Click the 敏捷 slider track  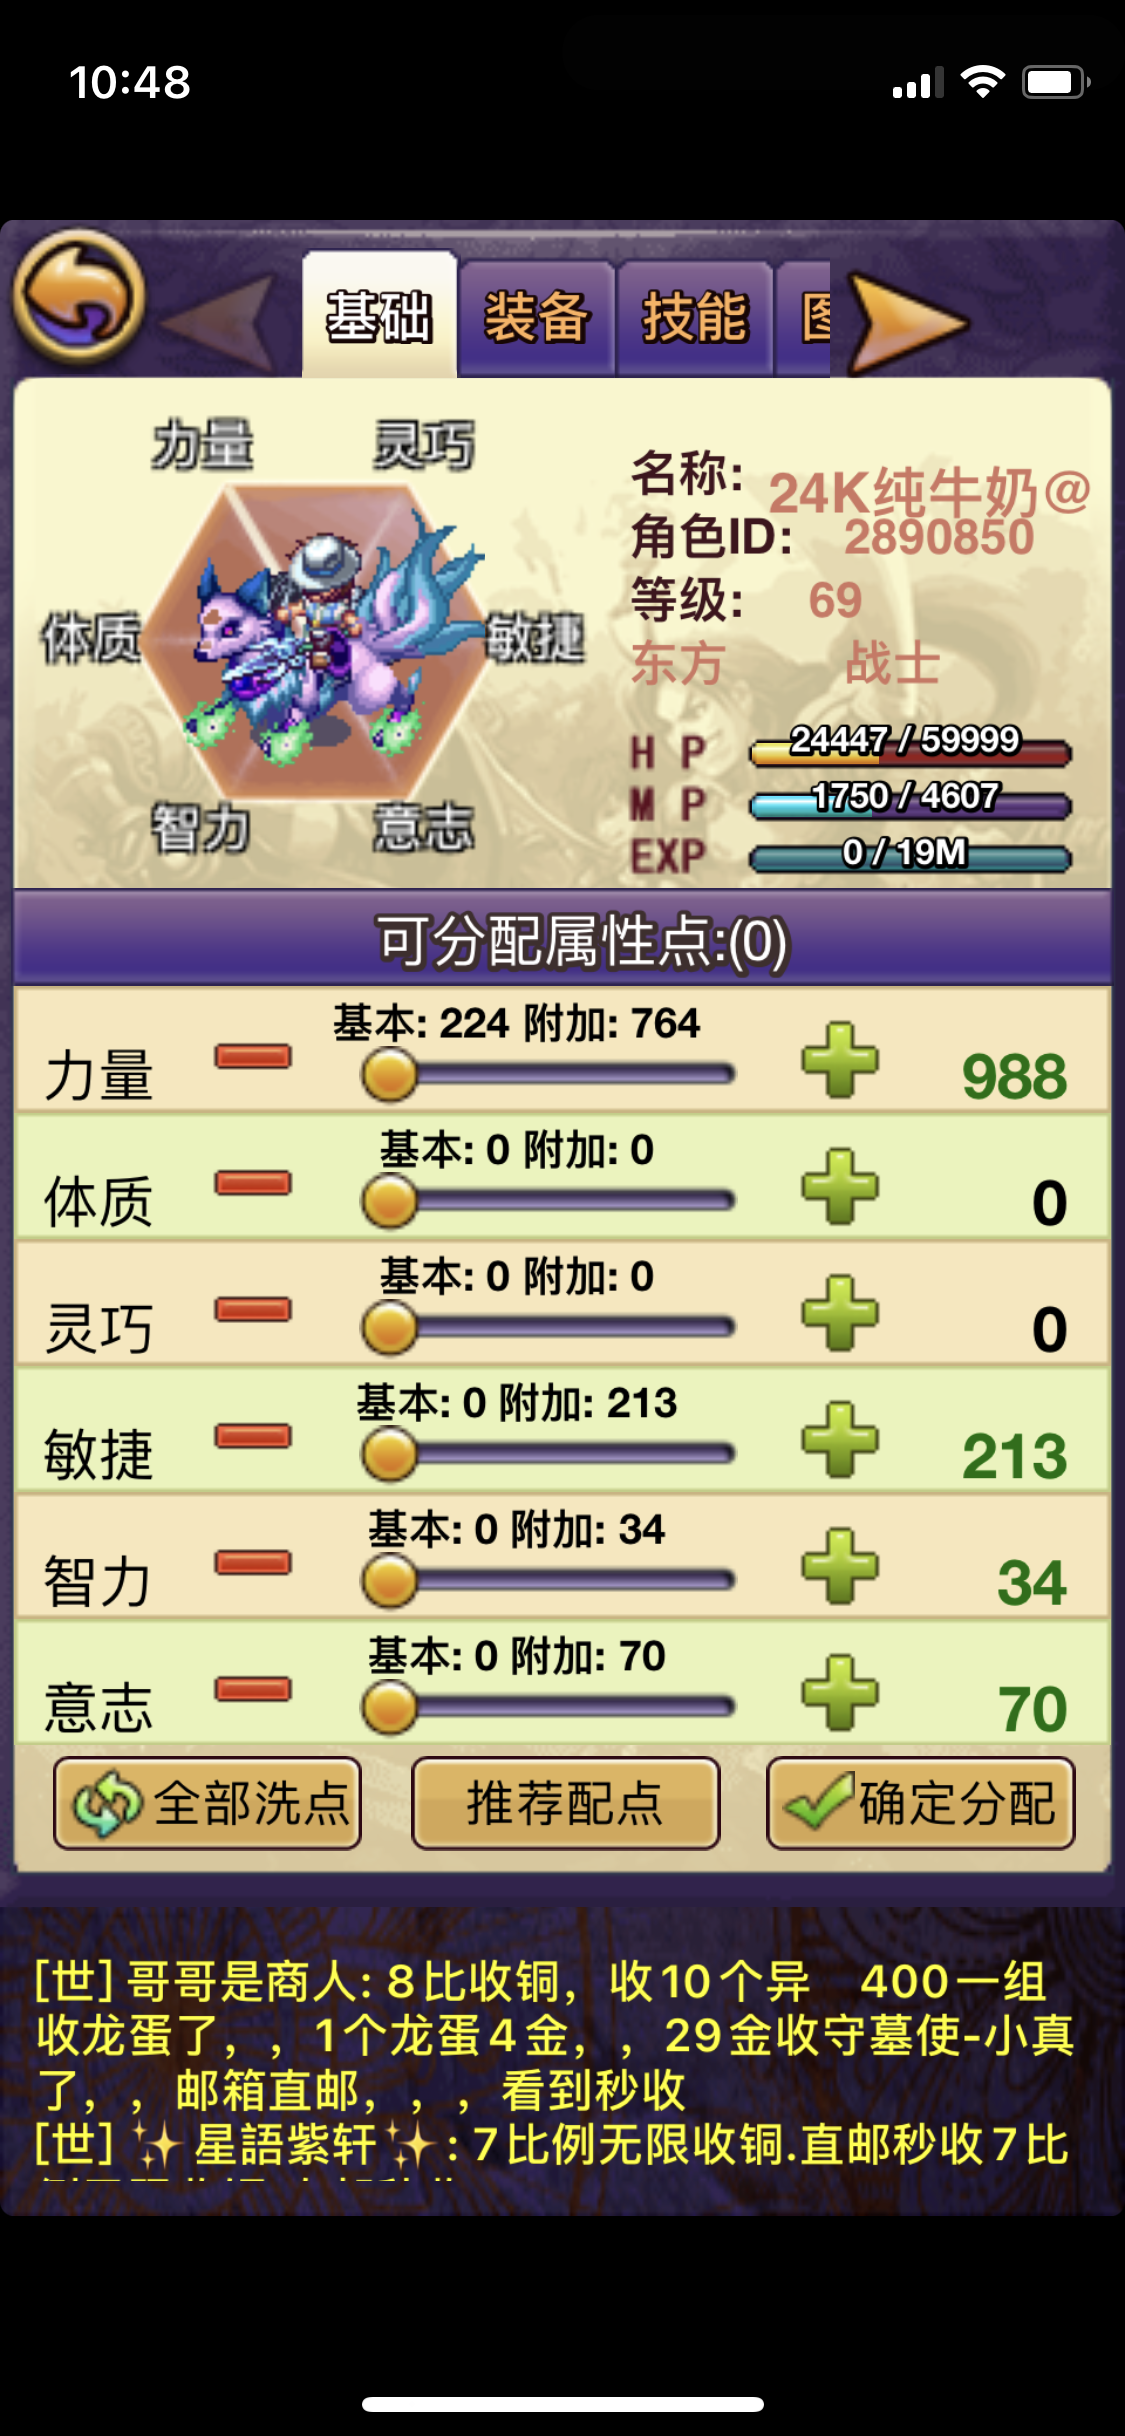coord(548,1454)
